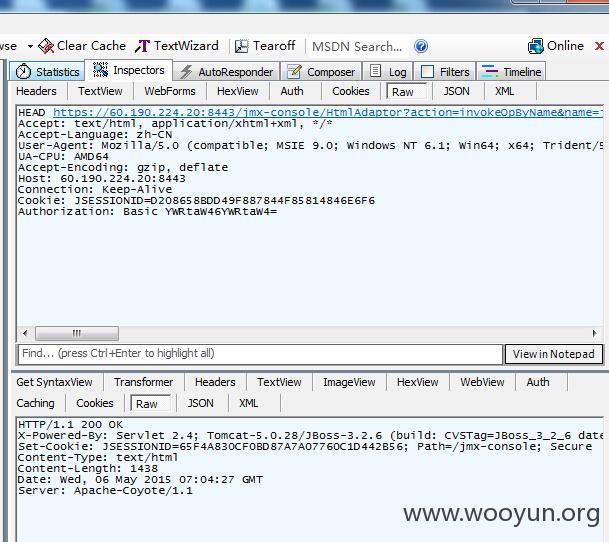Click the View in Notepad button

(x=553, y=354)
